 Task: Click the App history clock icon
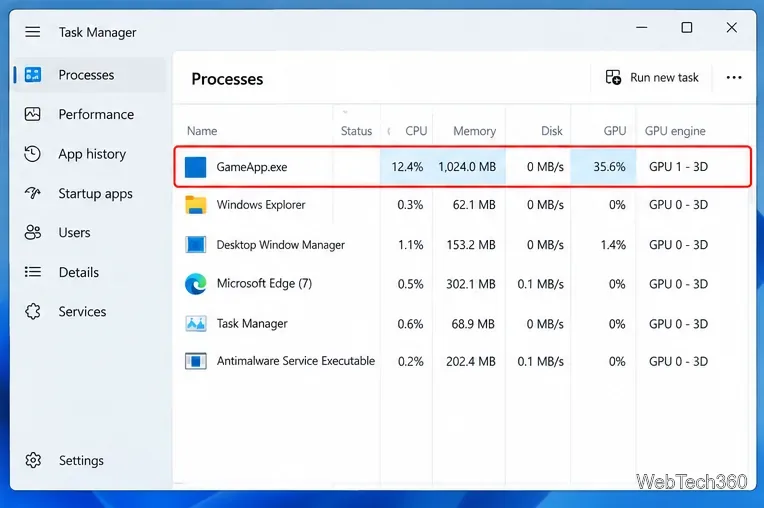33,154
